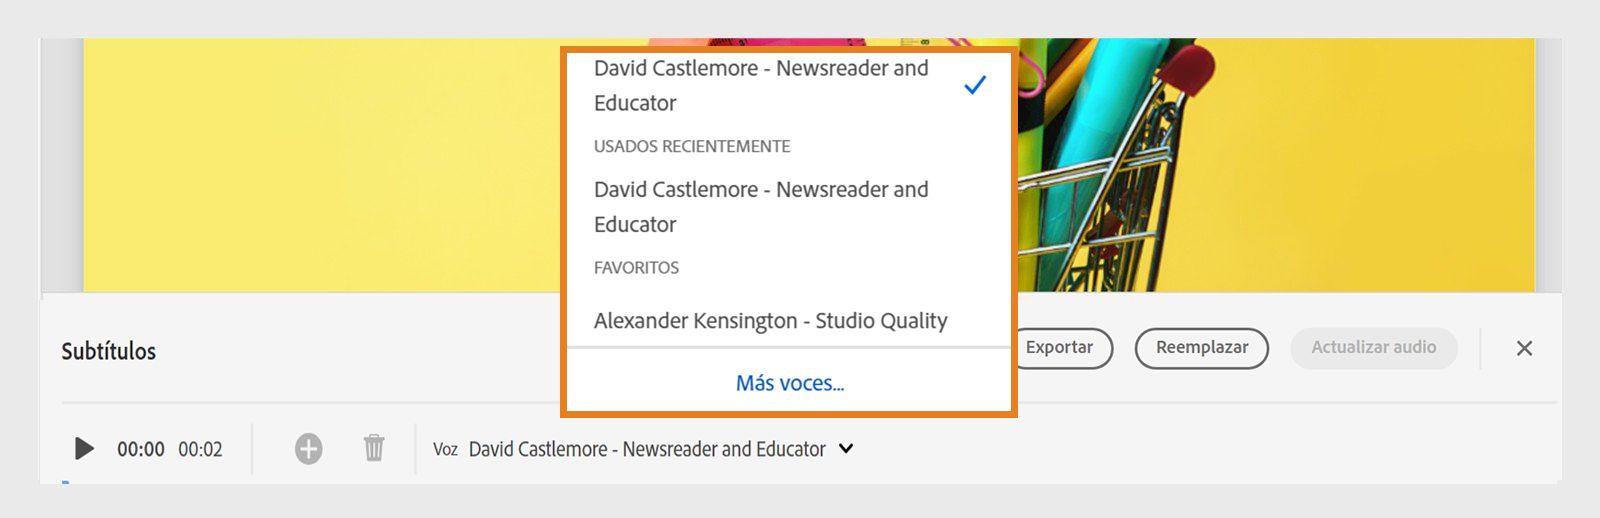The height and width of the screenshot is (518, 1600).
Task: Collapse the voice list with chevron arrow
Action: pyautogui.click(x=846, y=449)
